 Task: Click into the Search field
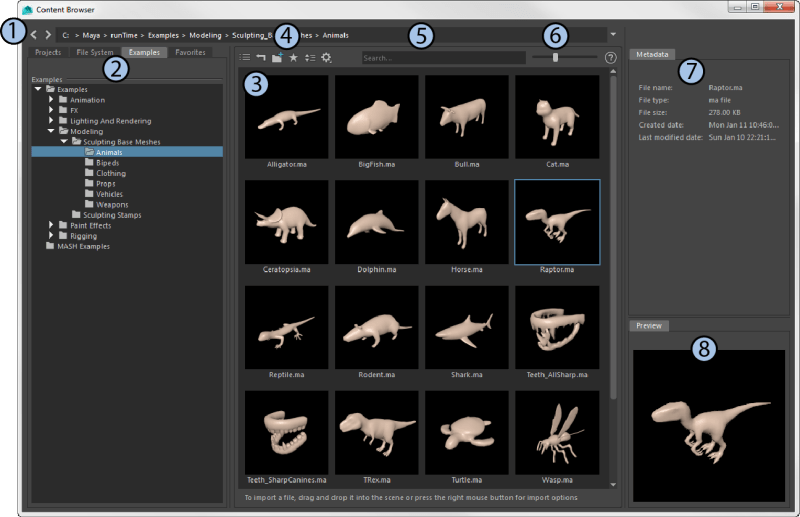[x=443, y=58]
